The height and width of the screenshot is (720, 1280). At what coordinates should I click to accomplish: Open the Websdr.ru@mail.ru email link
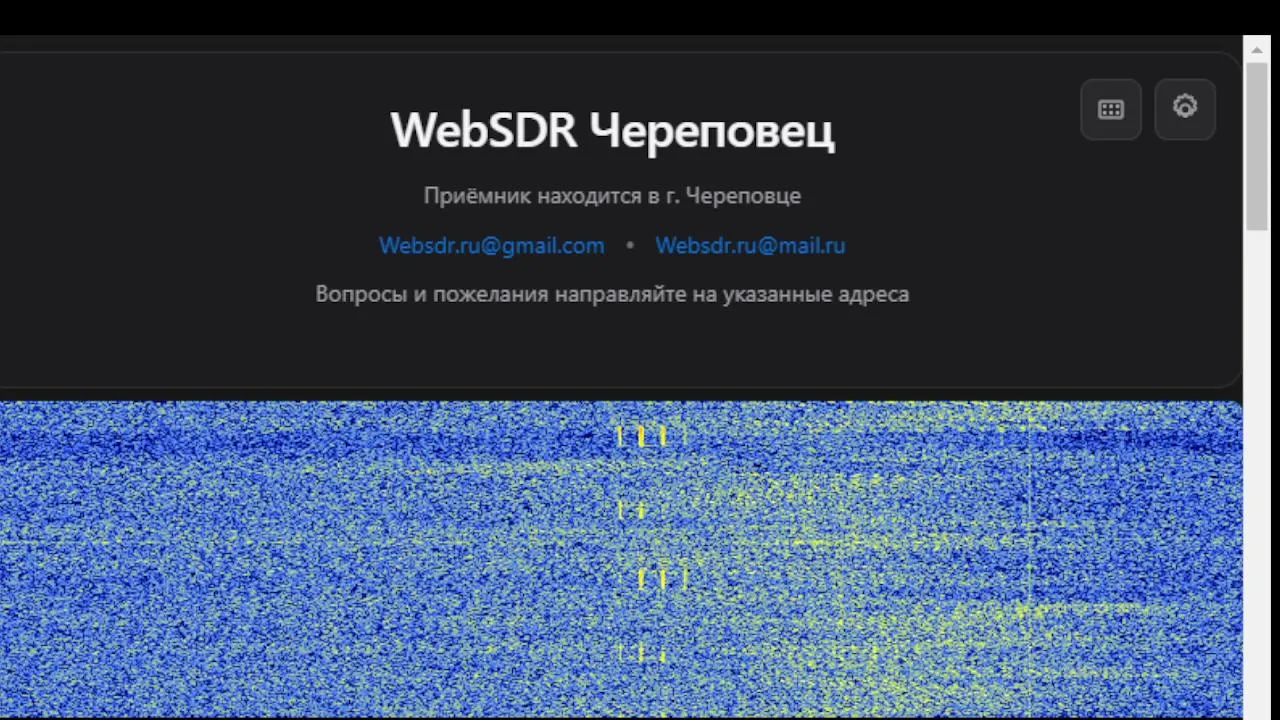(x=750, y=245)
